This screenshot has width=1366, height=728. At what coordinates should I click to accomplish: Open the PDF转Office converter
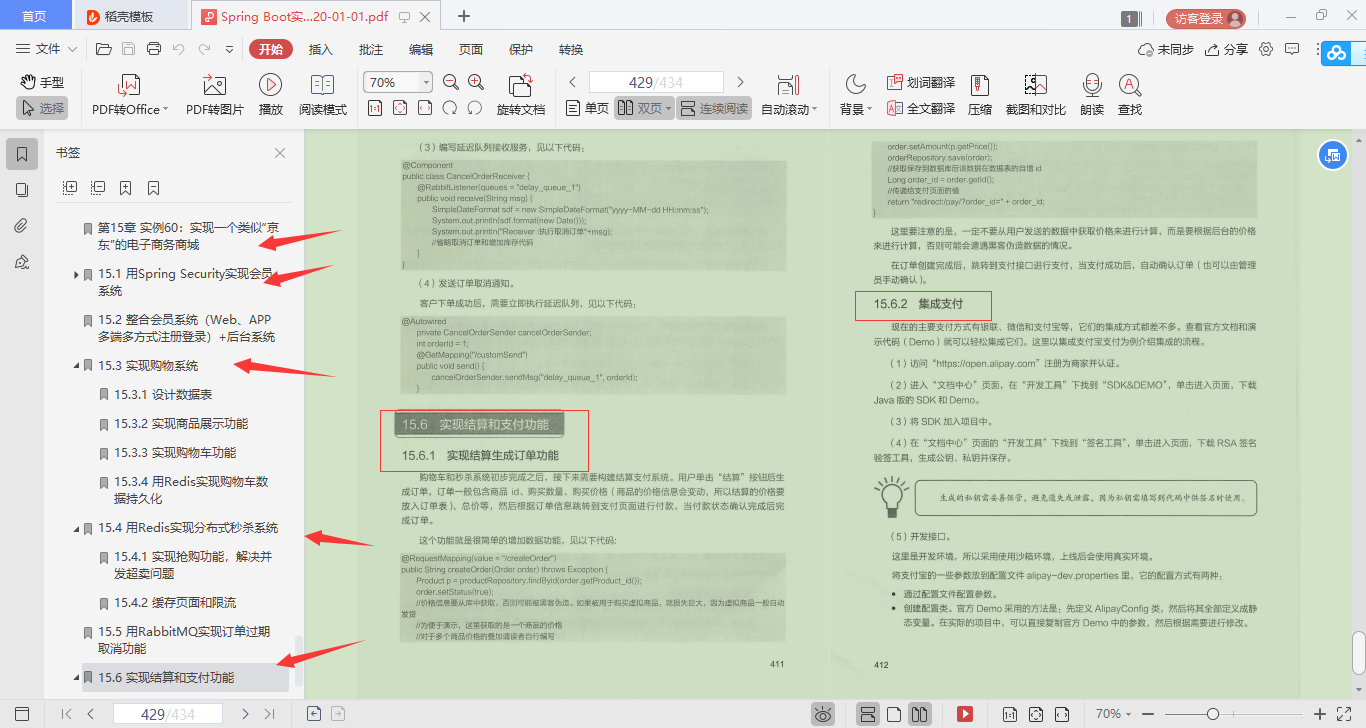click(x=130, y=96)
